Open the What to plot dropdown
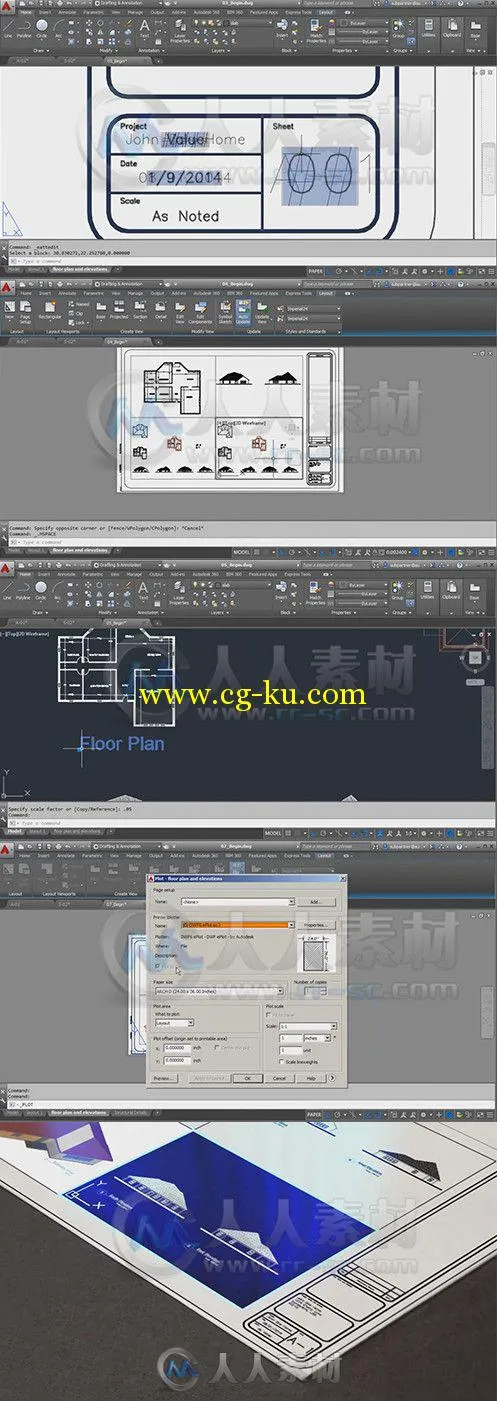 175,1023
